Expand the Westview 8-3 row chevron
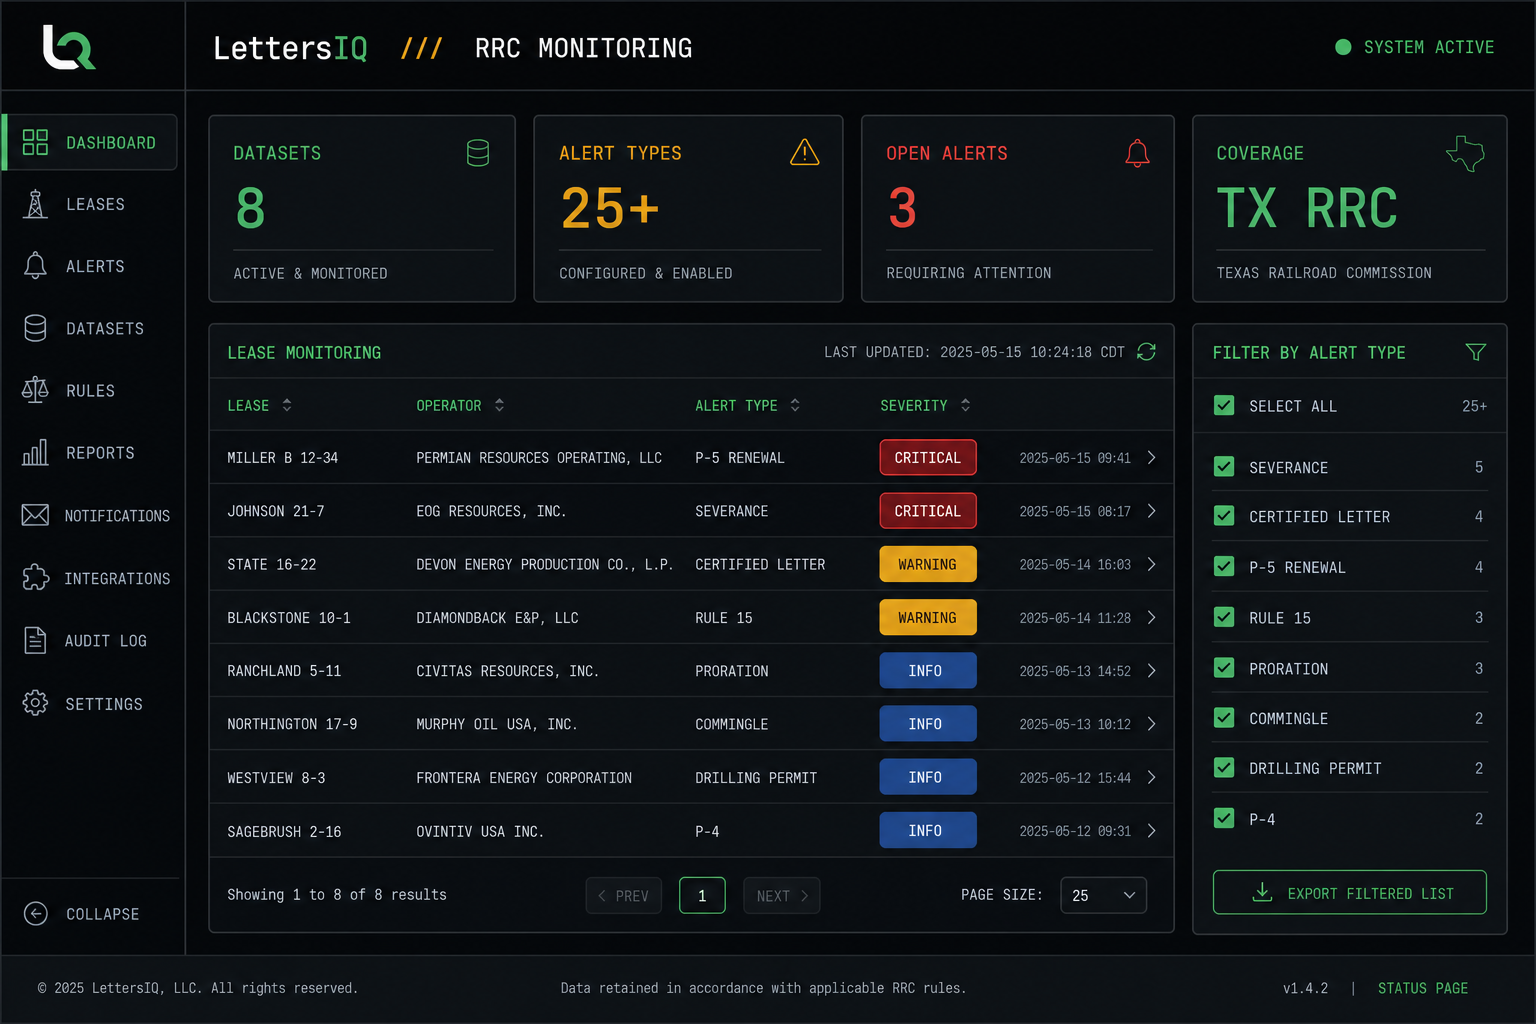This screenshot has width=1536, height=1024. click(x=1151, y=777)
